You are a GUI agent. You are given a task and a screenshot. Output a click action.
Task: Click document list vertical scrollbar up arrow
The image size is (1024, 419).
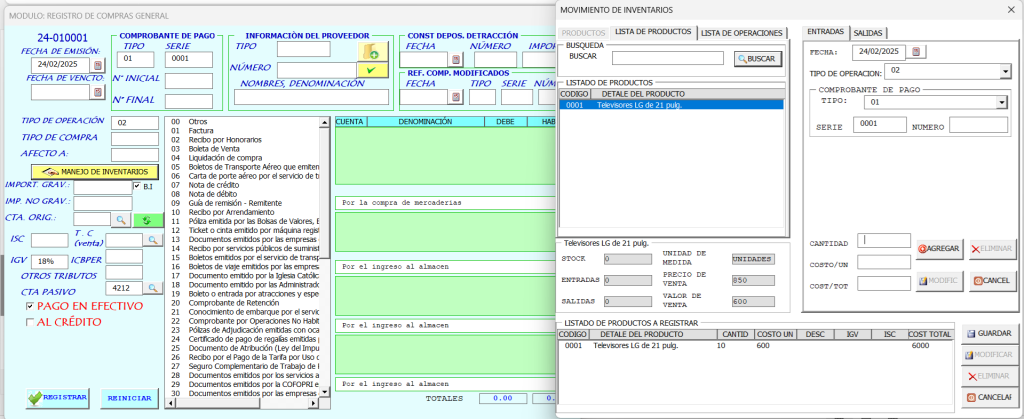(x=325, y=121)
